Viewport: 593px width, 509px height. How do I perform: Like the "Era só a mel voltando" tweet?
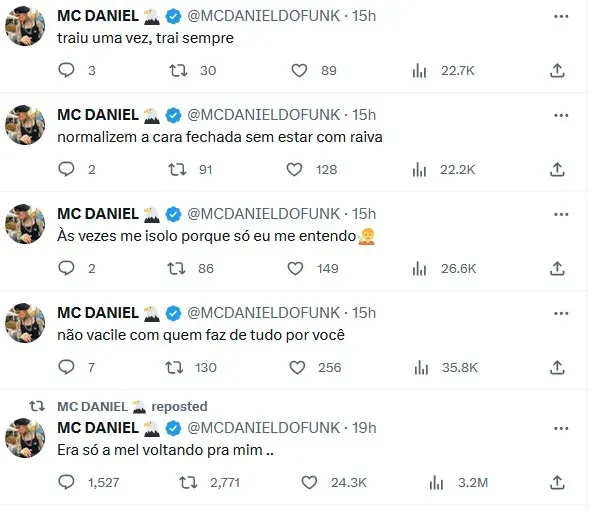point(309,483)
